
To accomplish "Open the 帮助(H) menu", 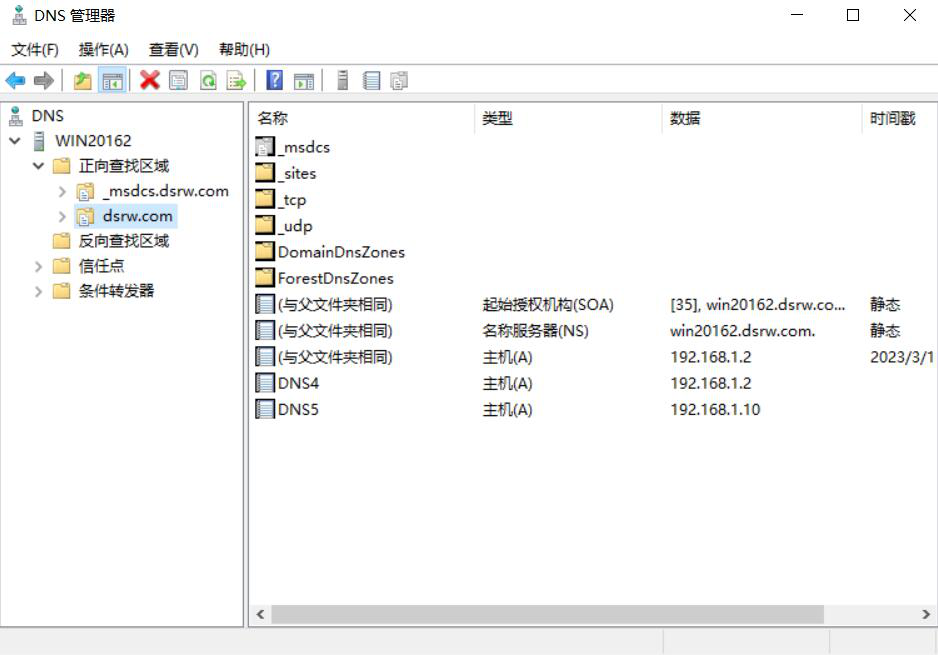I will 244,50.
